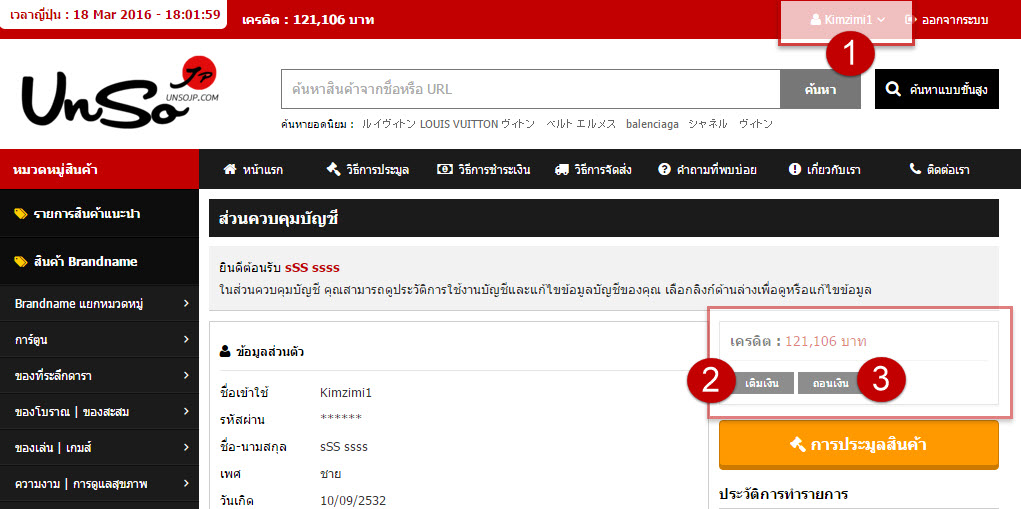Click the phone icon for ติดต่อเรา

(915, 169)
